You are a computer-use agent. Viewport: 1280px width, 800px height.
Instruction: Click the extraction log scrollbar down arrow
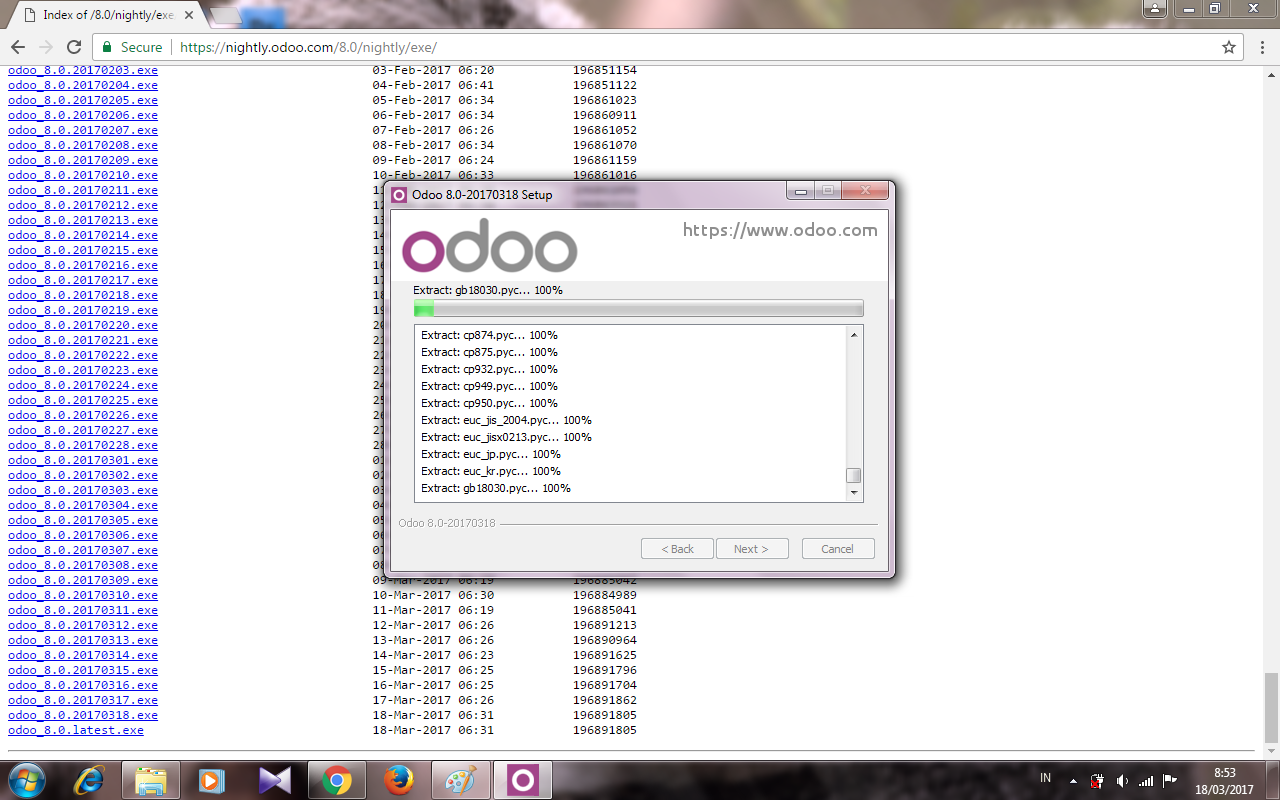coord(853,492)
